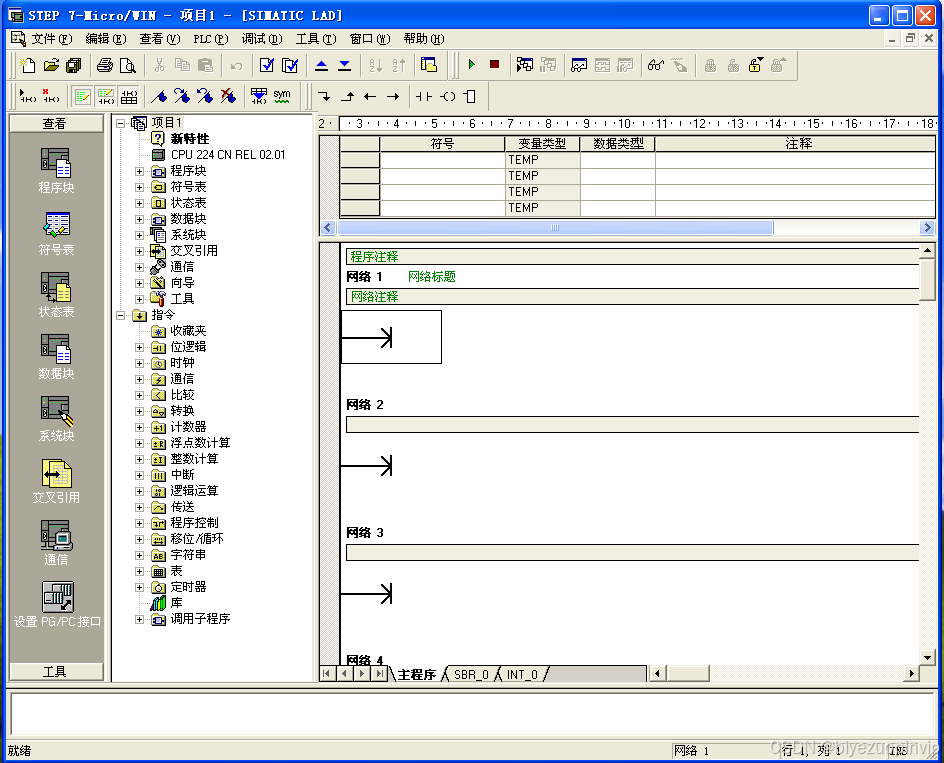This screenshot has width=944, height=763.
Task: Save the project with the disk icon
Action: (74, 65)
